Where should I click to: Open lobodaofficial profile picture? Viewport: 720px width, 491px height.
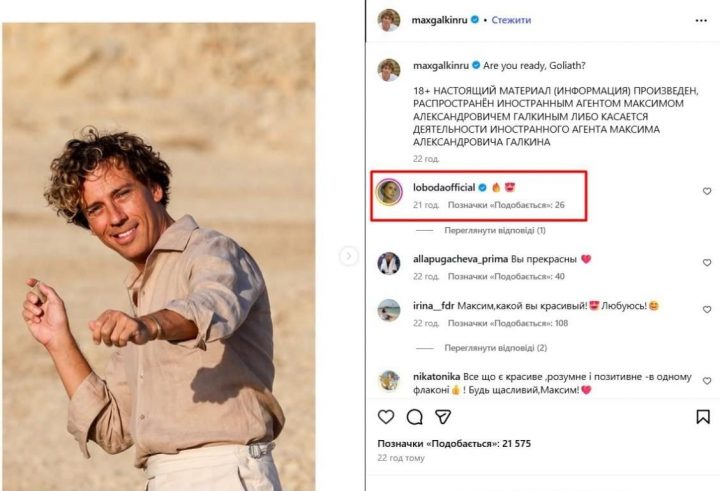pos(389,192)
